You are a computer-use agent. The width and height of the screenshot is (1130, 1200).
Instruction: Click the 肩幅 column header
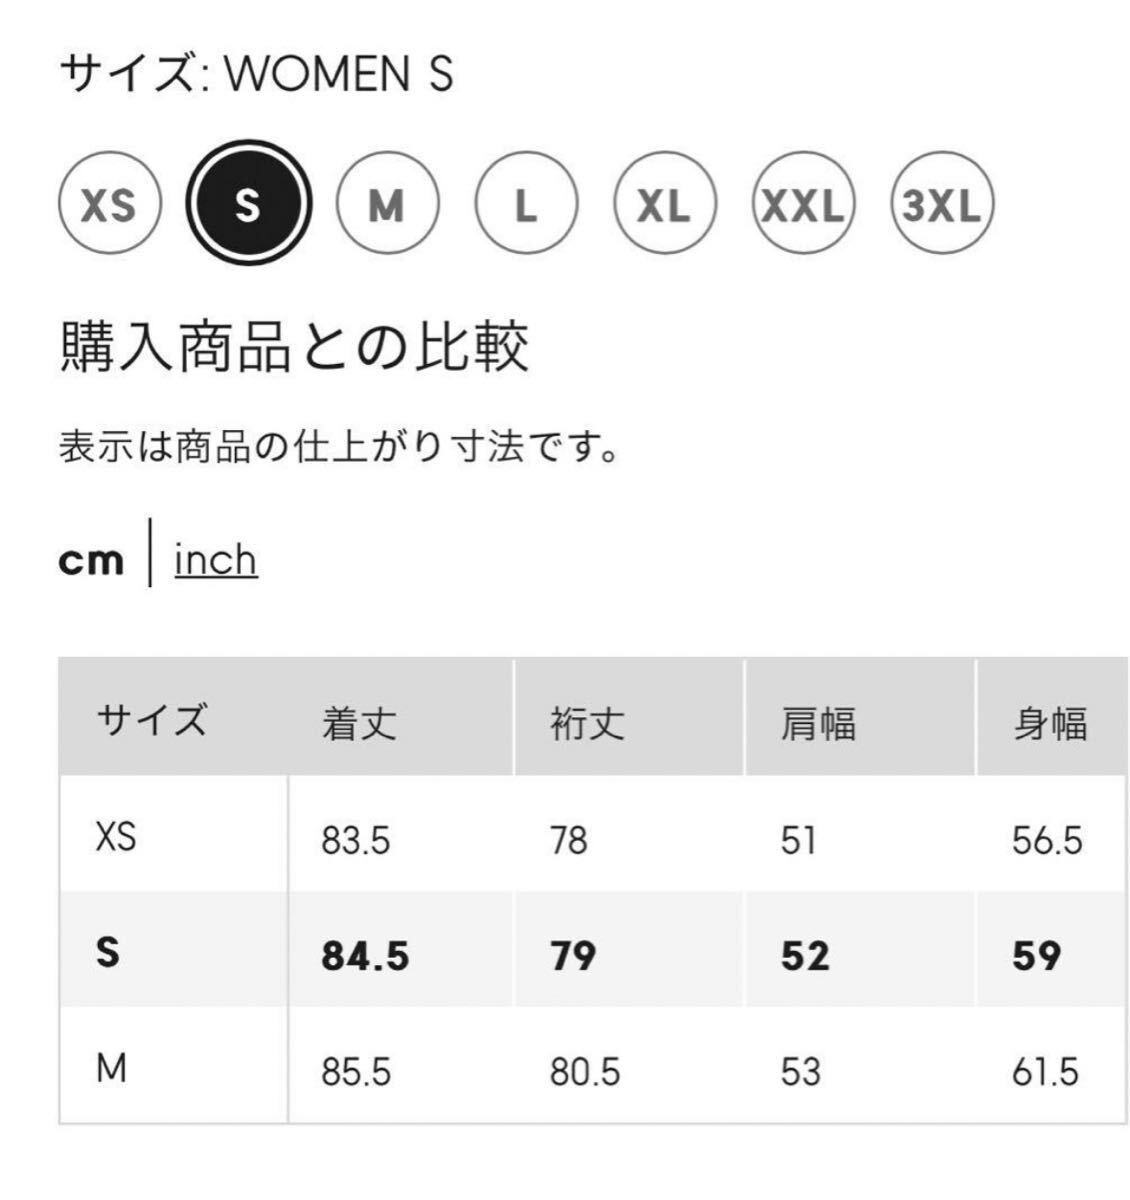coord(817,723)
